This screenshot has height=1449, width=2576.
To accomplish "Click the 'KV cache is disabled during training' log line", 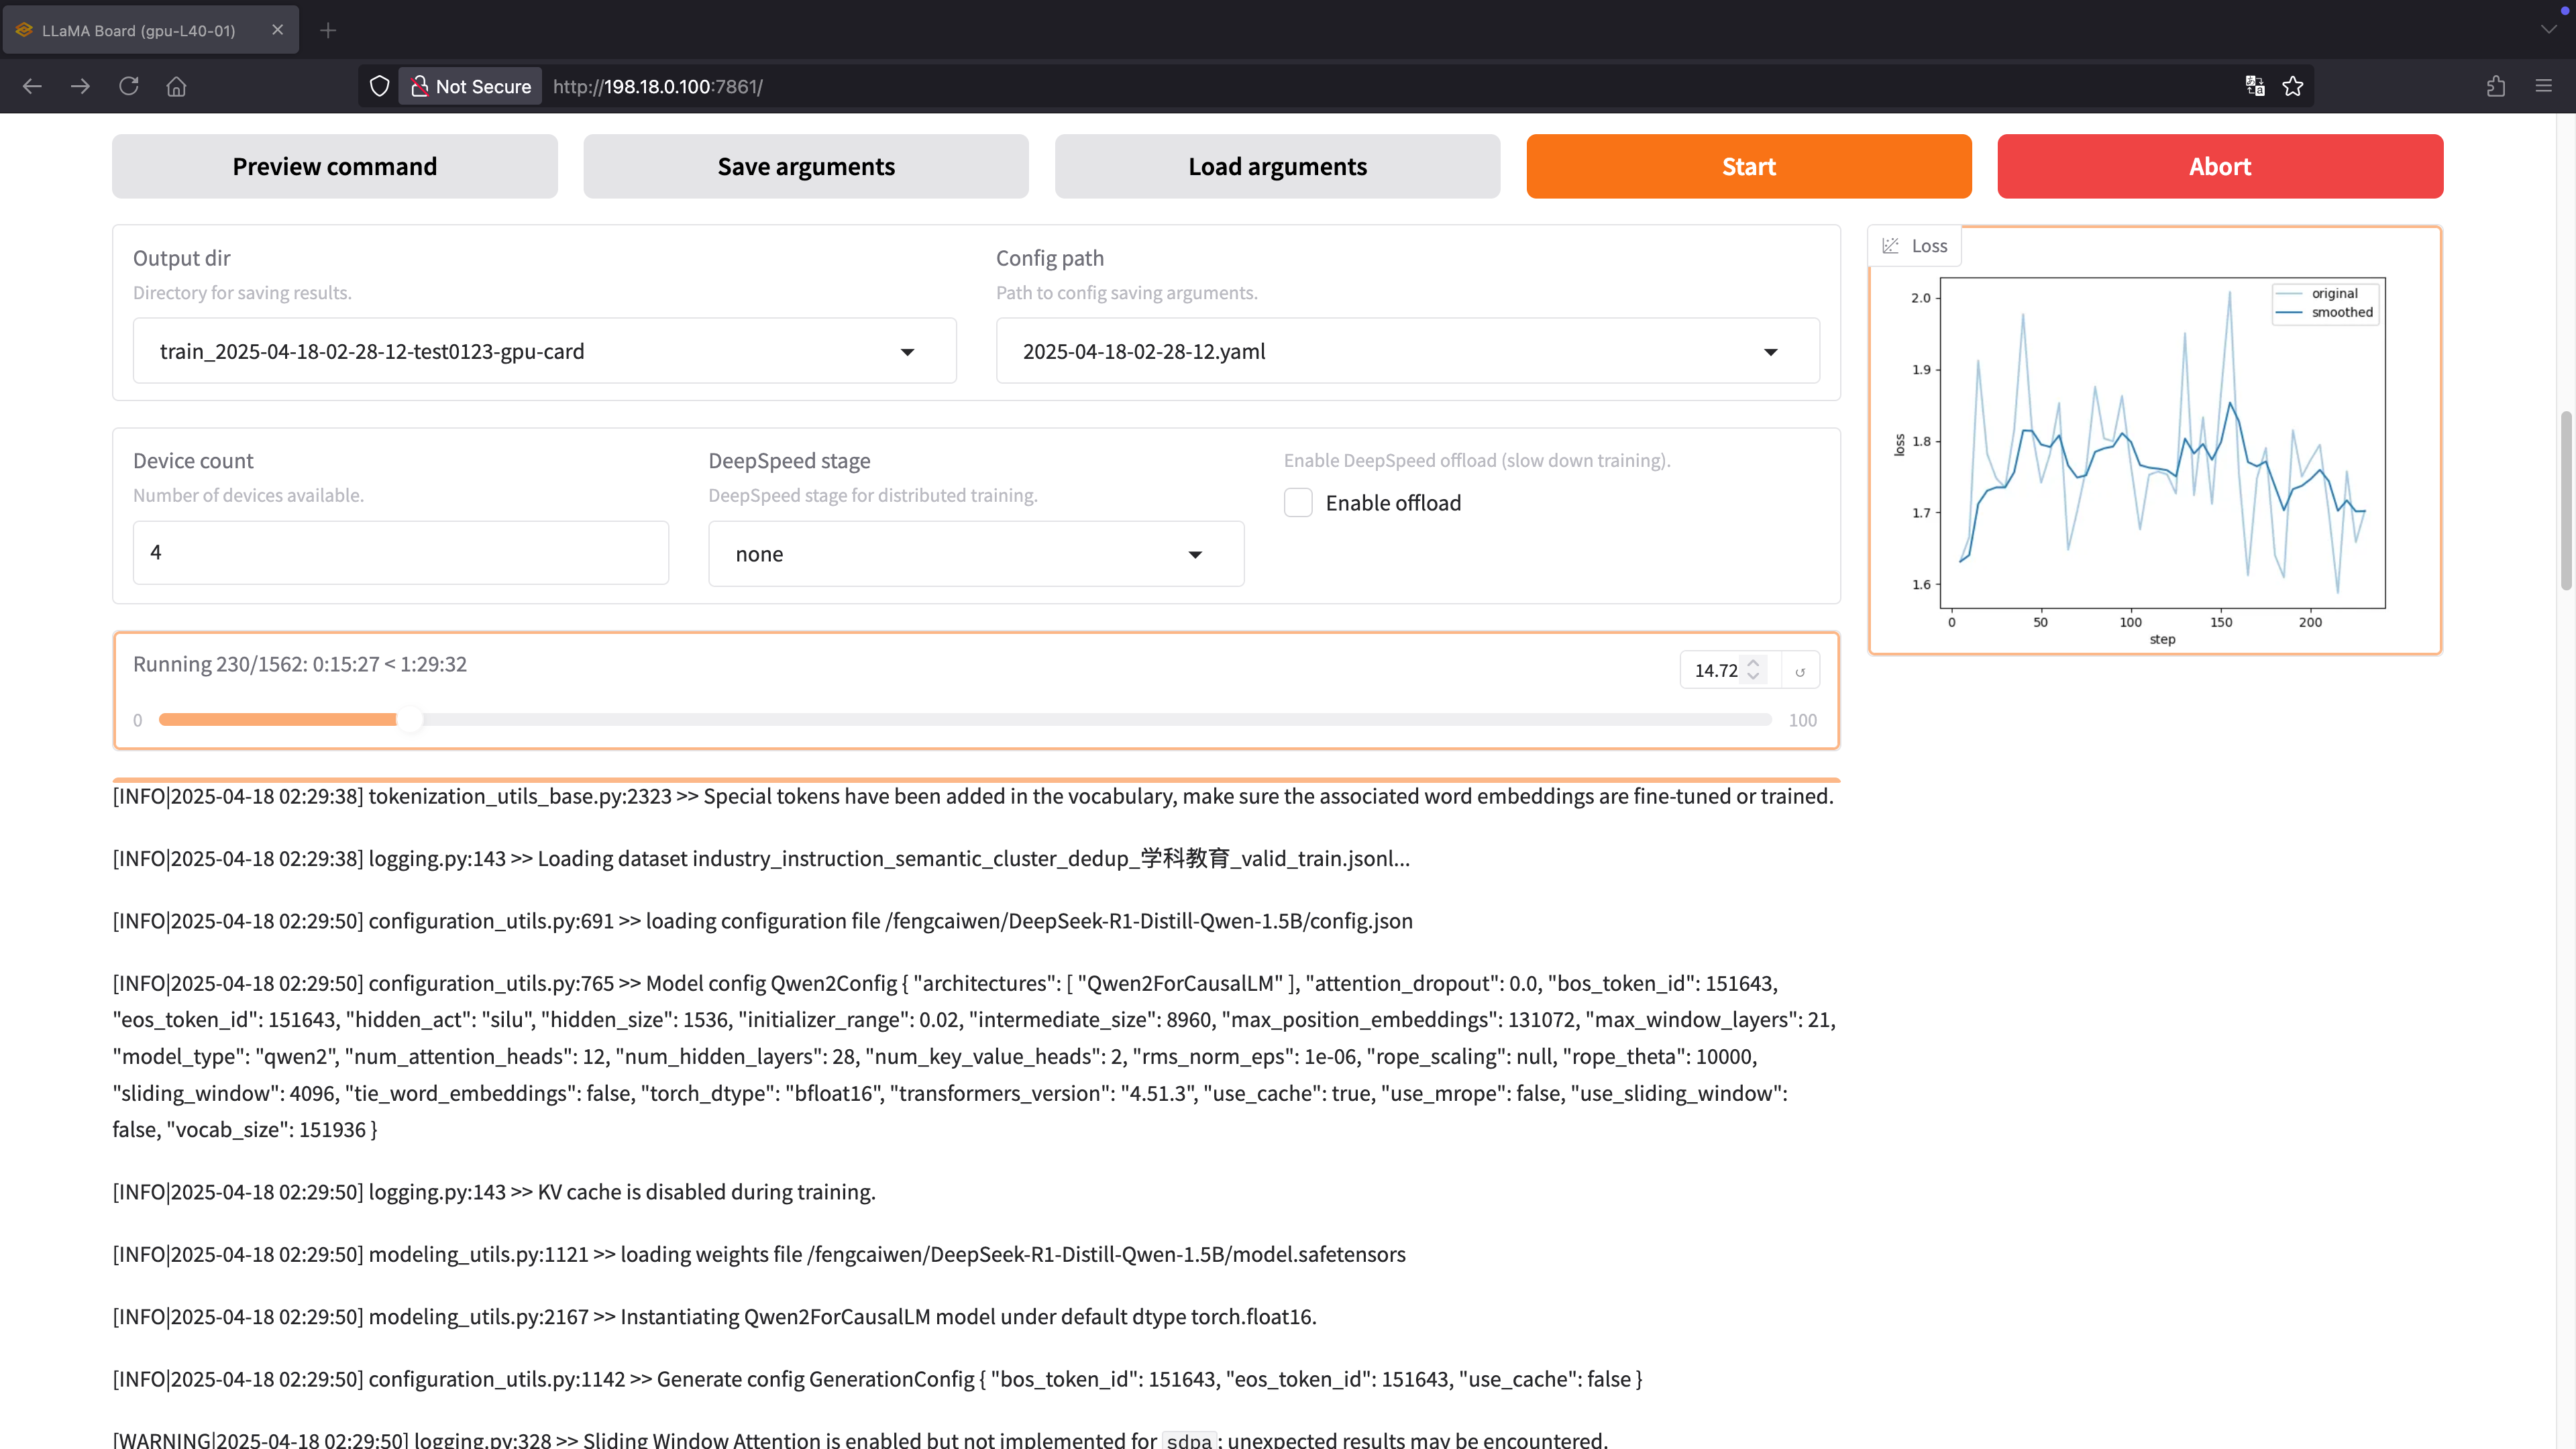I will coord(494,1192).
